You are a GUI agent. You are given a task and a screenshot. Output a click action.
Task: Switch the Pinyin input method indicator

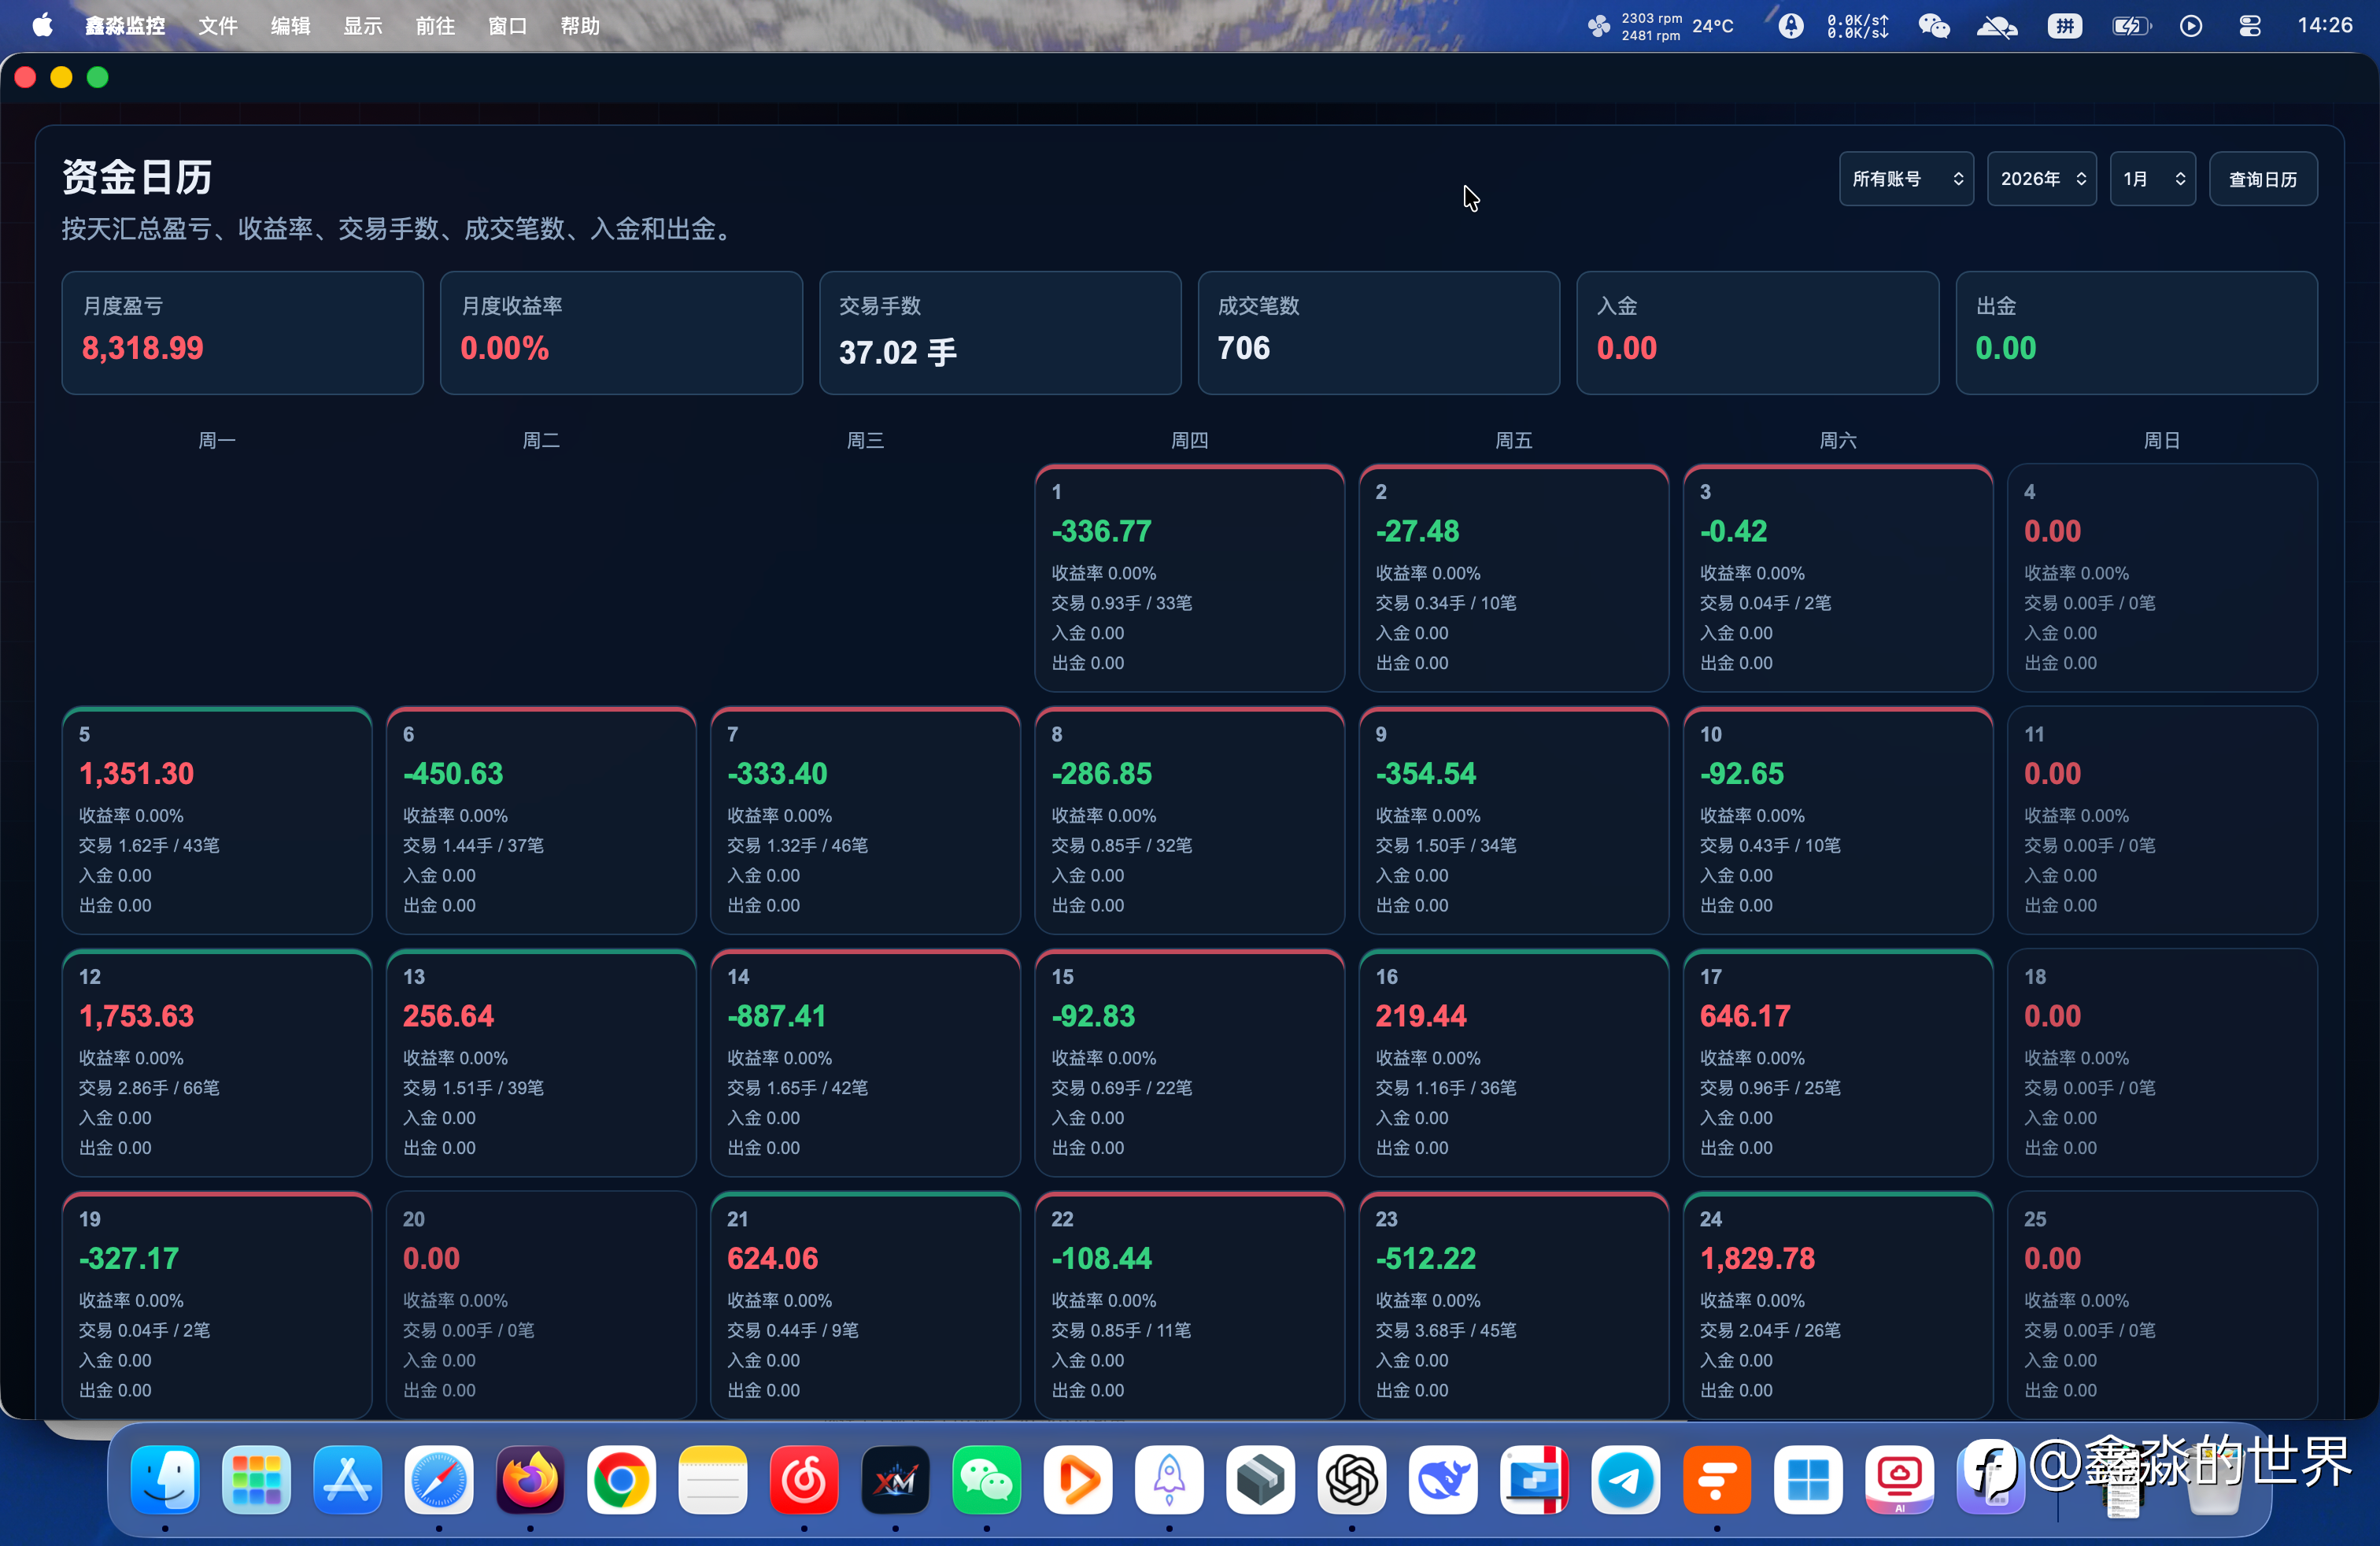pyautogui.click(x=2065, y=26)
